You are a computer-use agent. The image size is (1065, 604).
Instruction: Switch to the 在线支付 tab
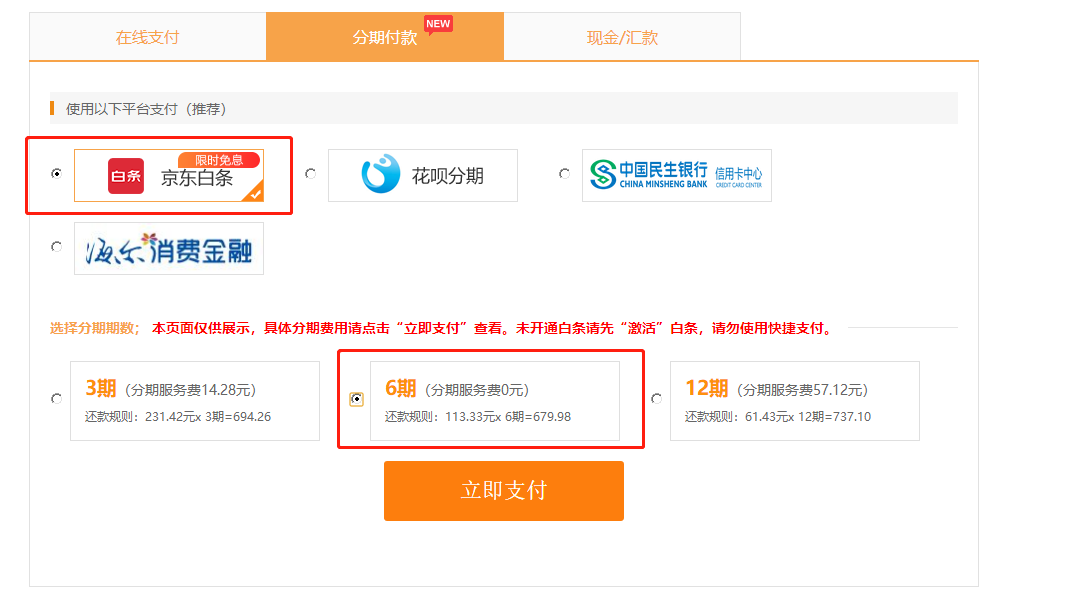(x=145, y=34)
